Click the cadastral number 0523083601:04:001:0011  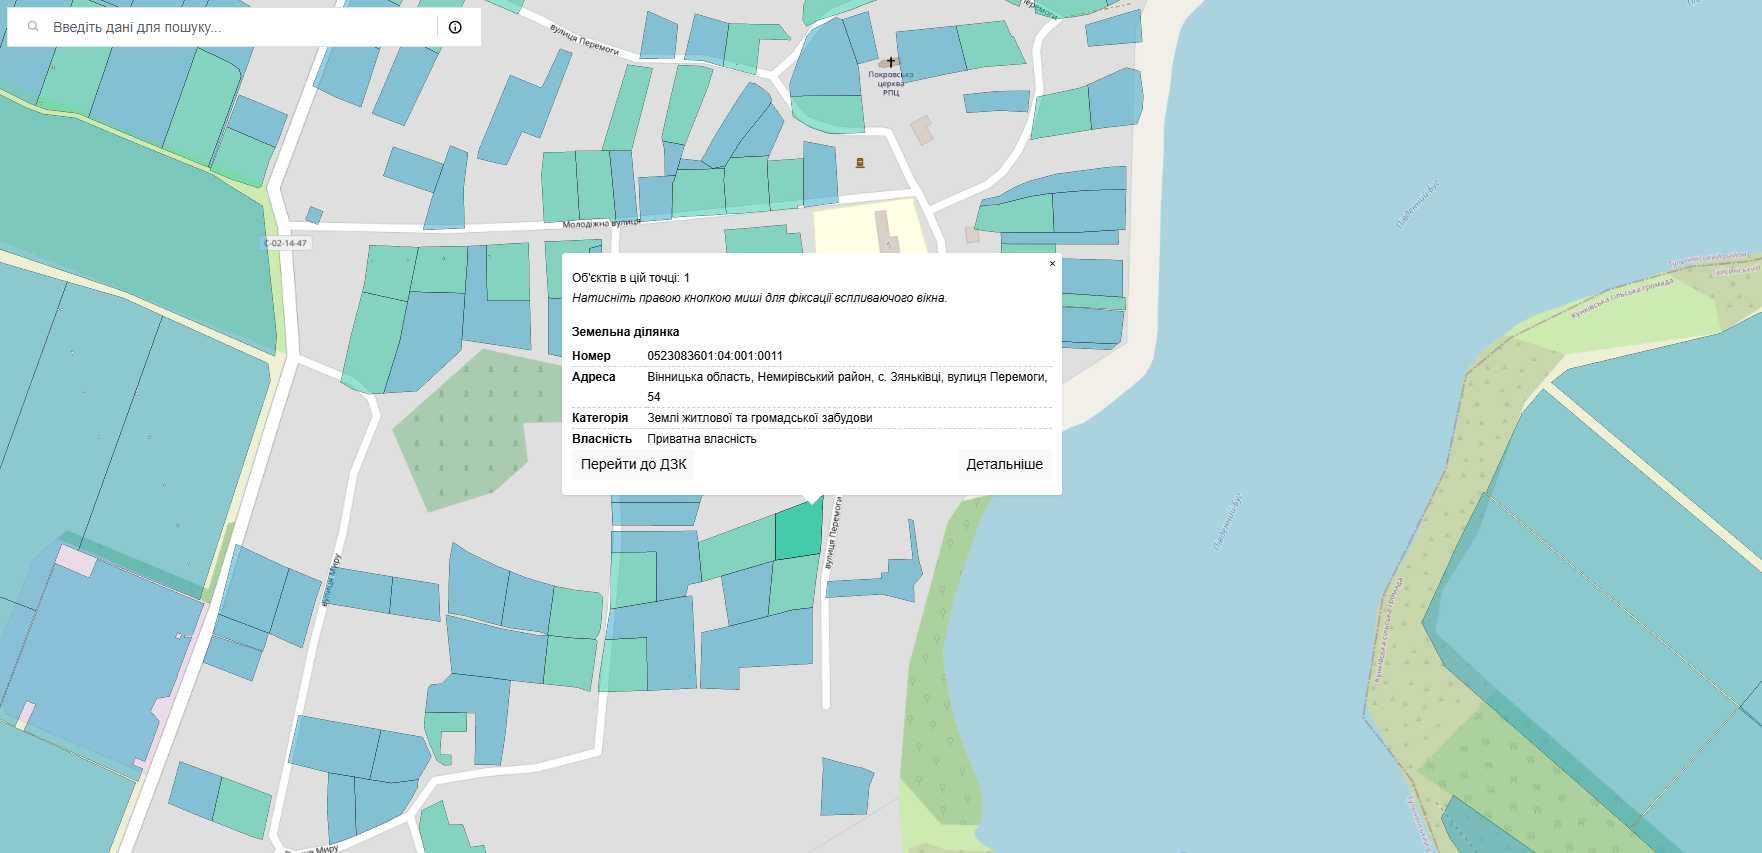tap(715, 356)
